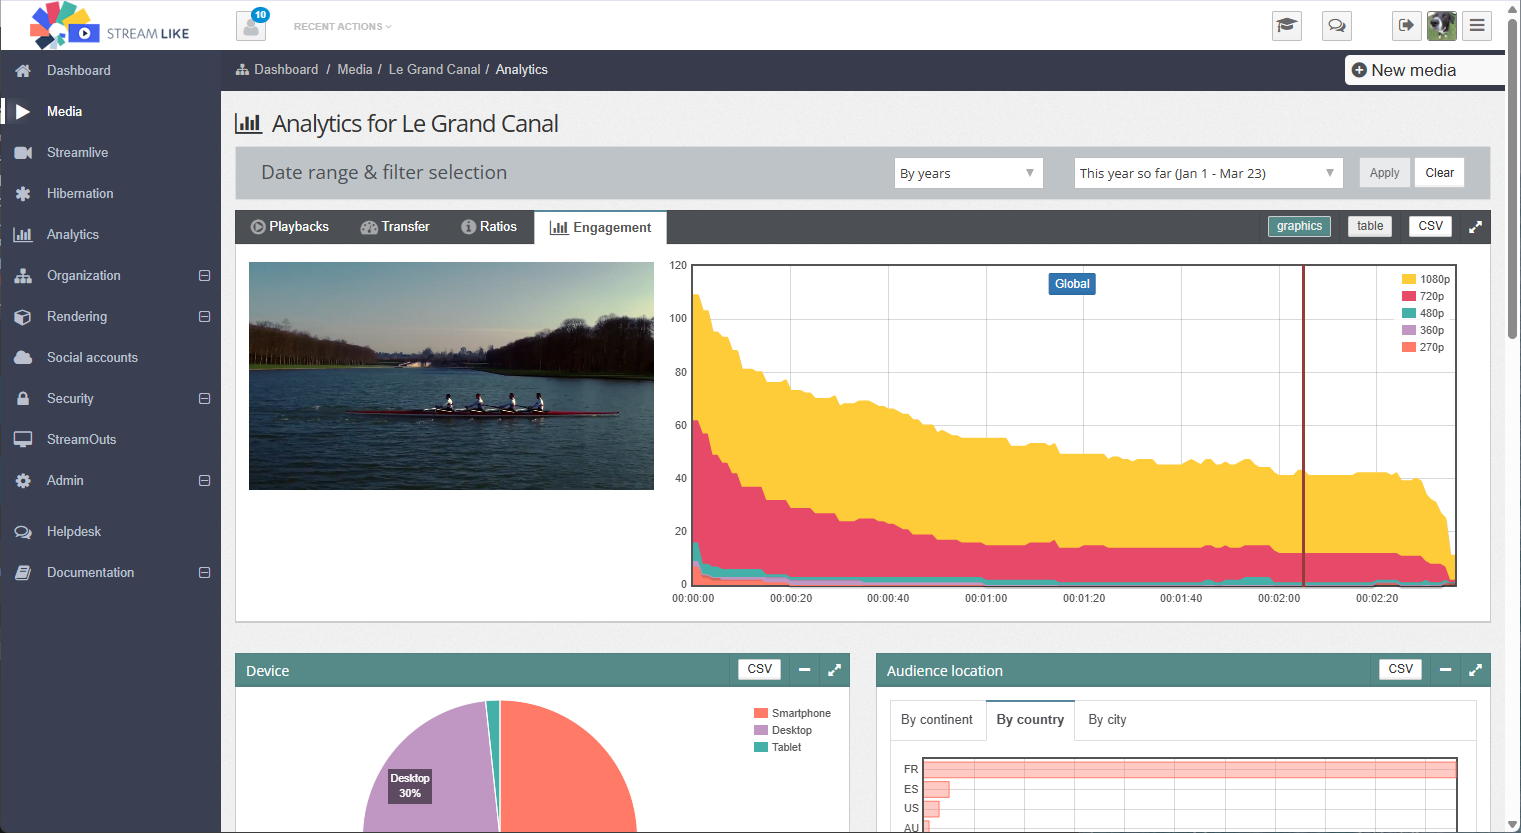Screen dimensions: 1521x833
Task: Click the Streamlike logo
Action: click(109, 26)
